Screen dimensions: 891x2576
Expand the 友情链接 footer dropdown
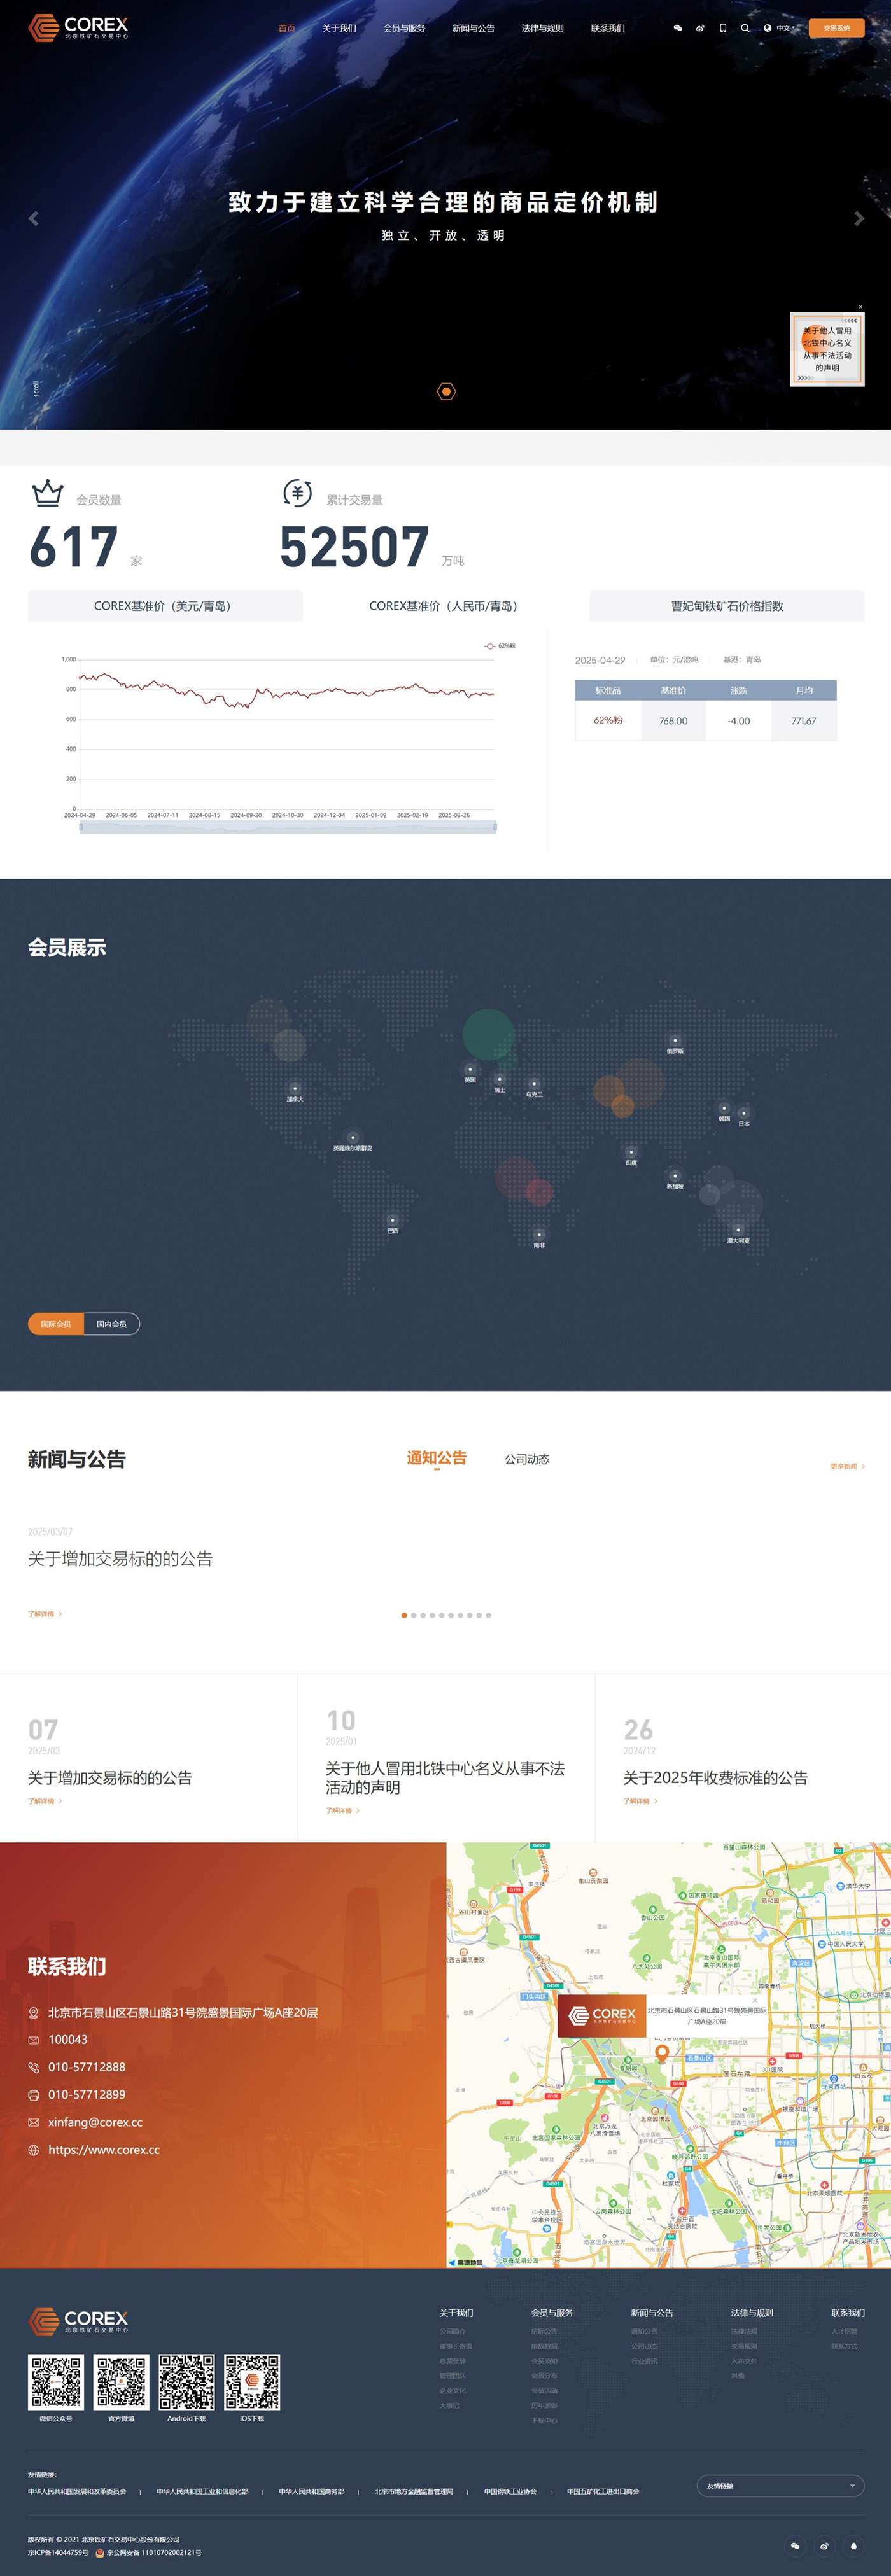[780, 2485]
